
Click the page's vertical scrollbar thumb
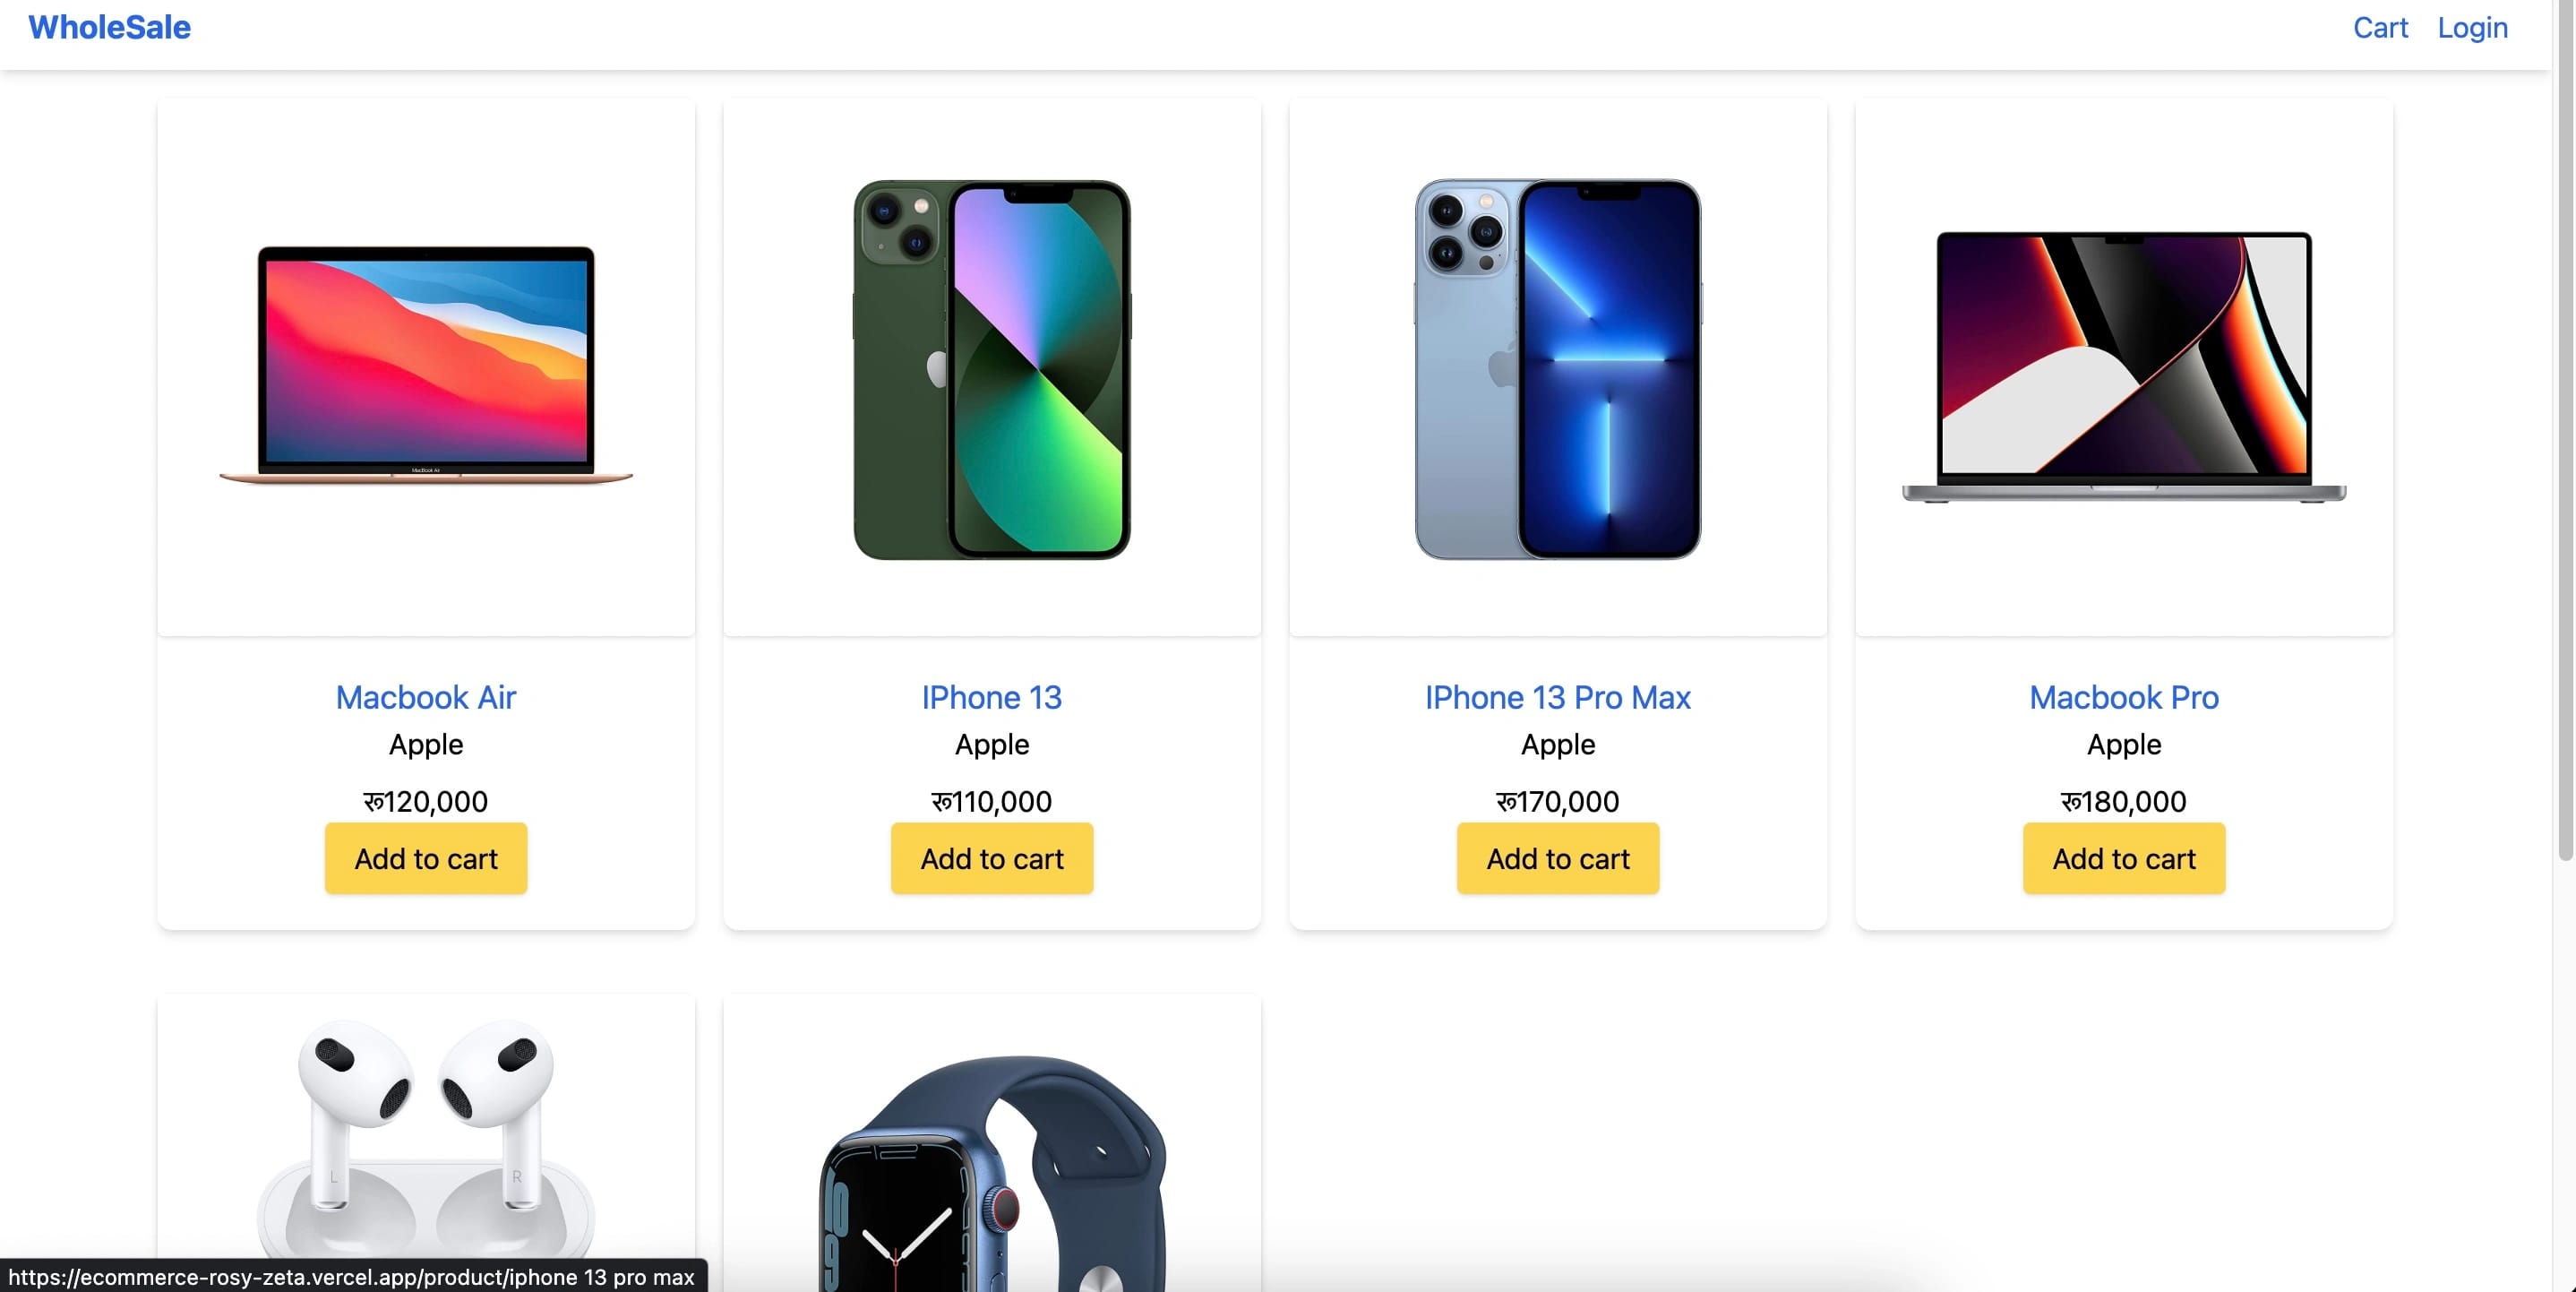tap(2565, 430)
